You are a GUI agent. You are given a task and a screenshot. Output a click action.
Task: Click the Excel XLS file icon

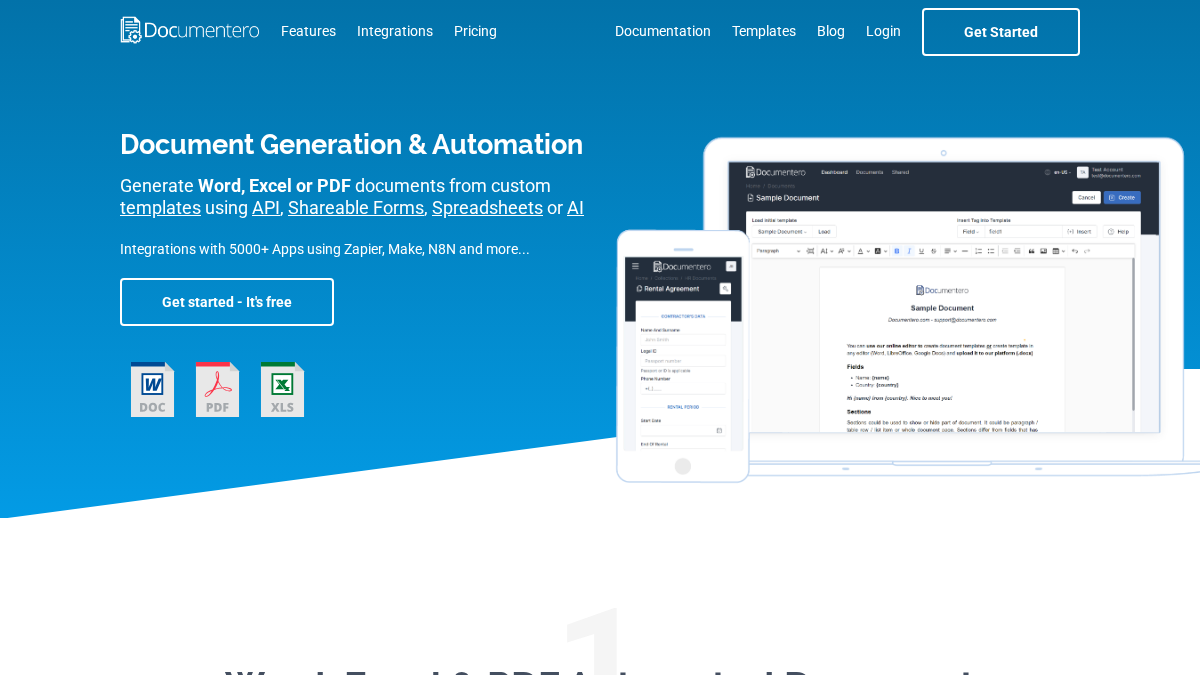282,389
